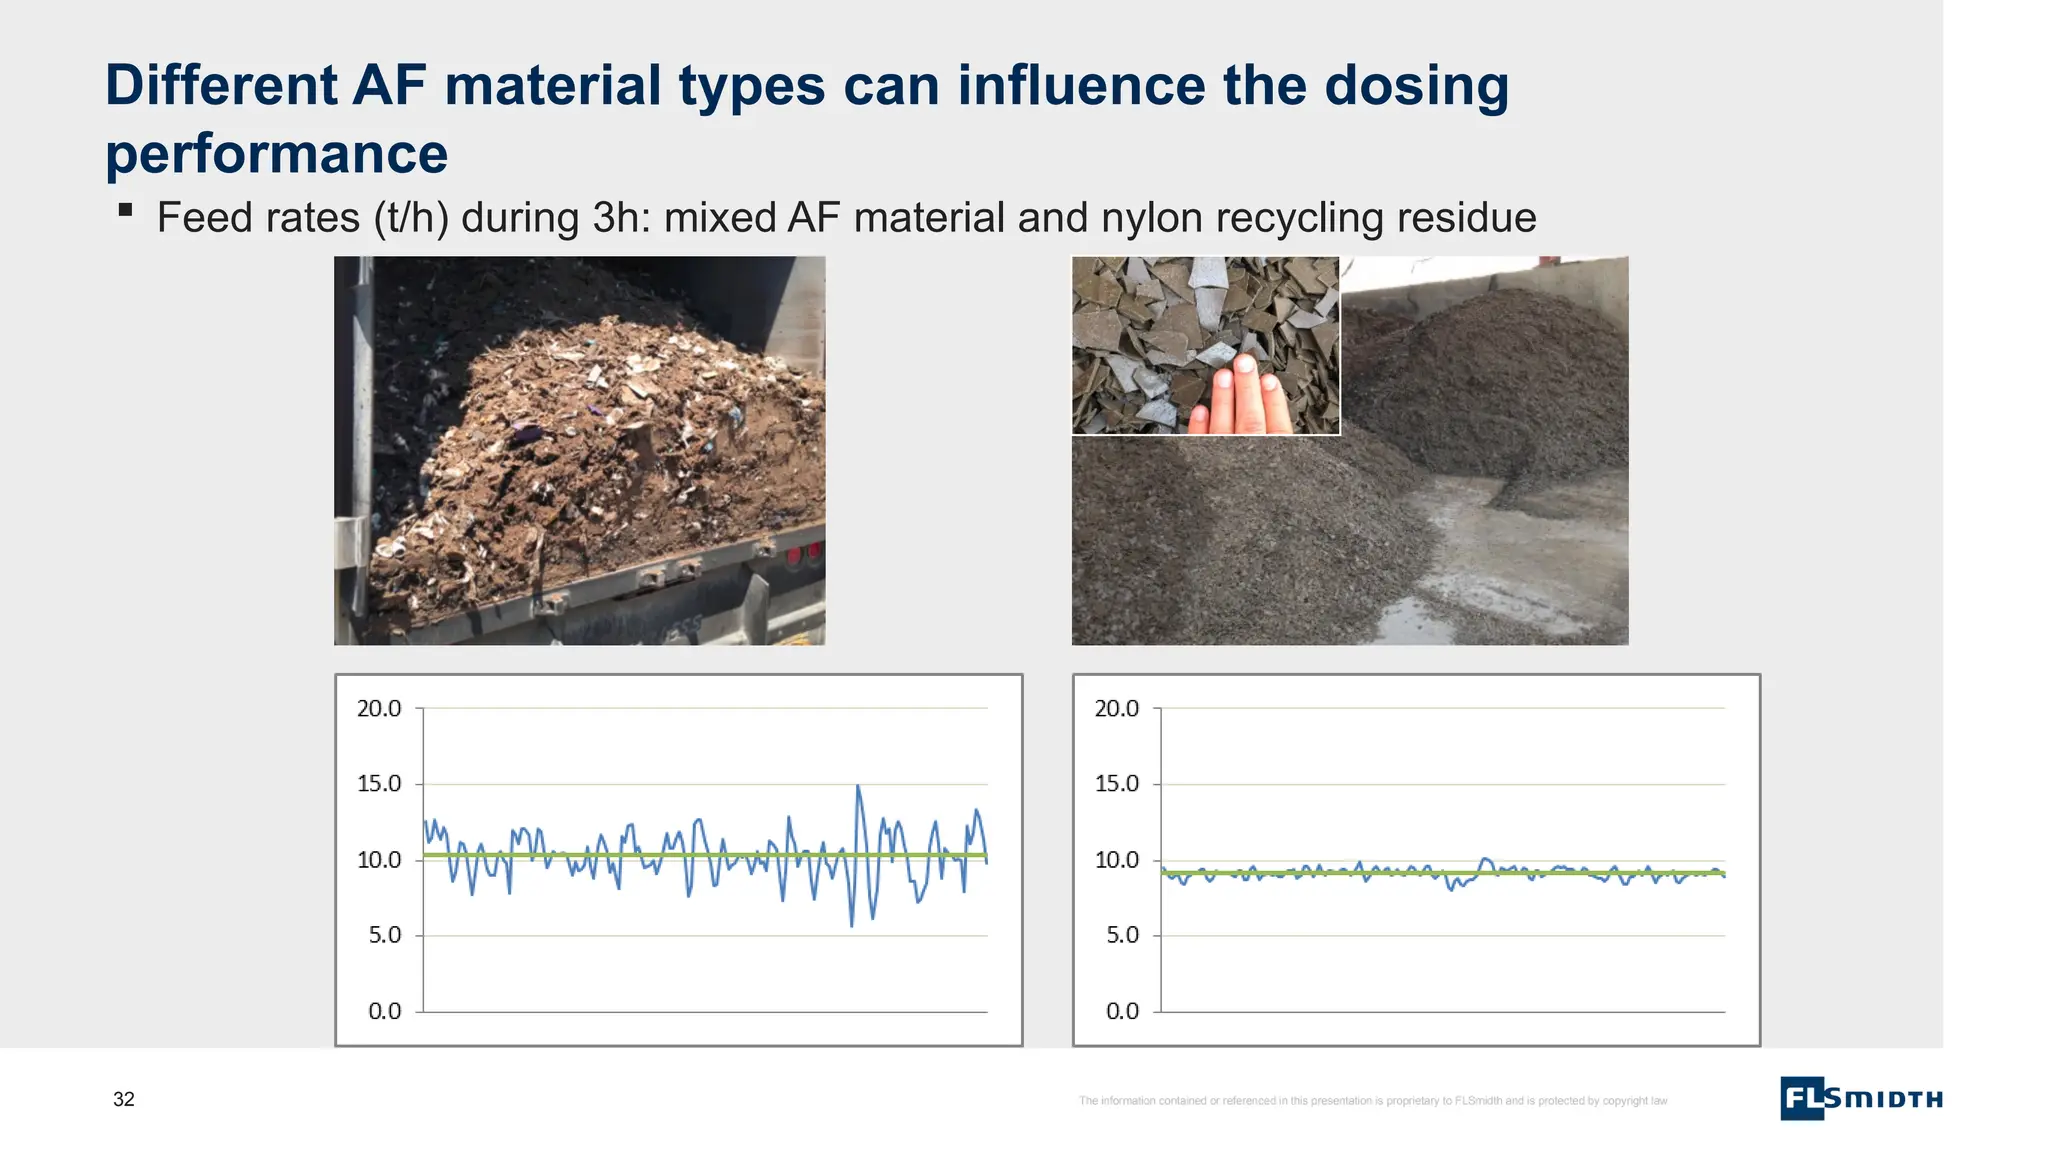Click the 10.0 label on right chart

click(1117, 859)
